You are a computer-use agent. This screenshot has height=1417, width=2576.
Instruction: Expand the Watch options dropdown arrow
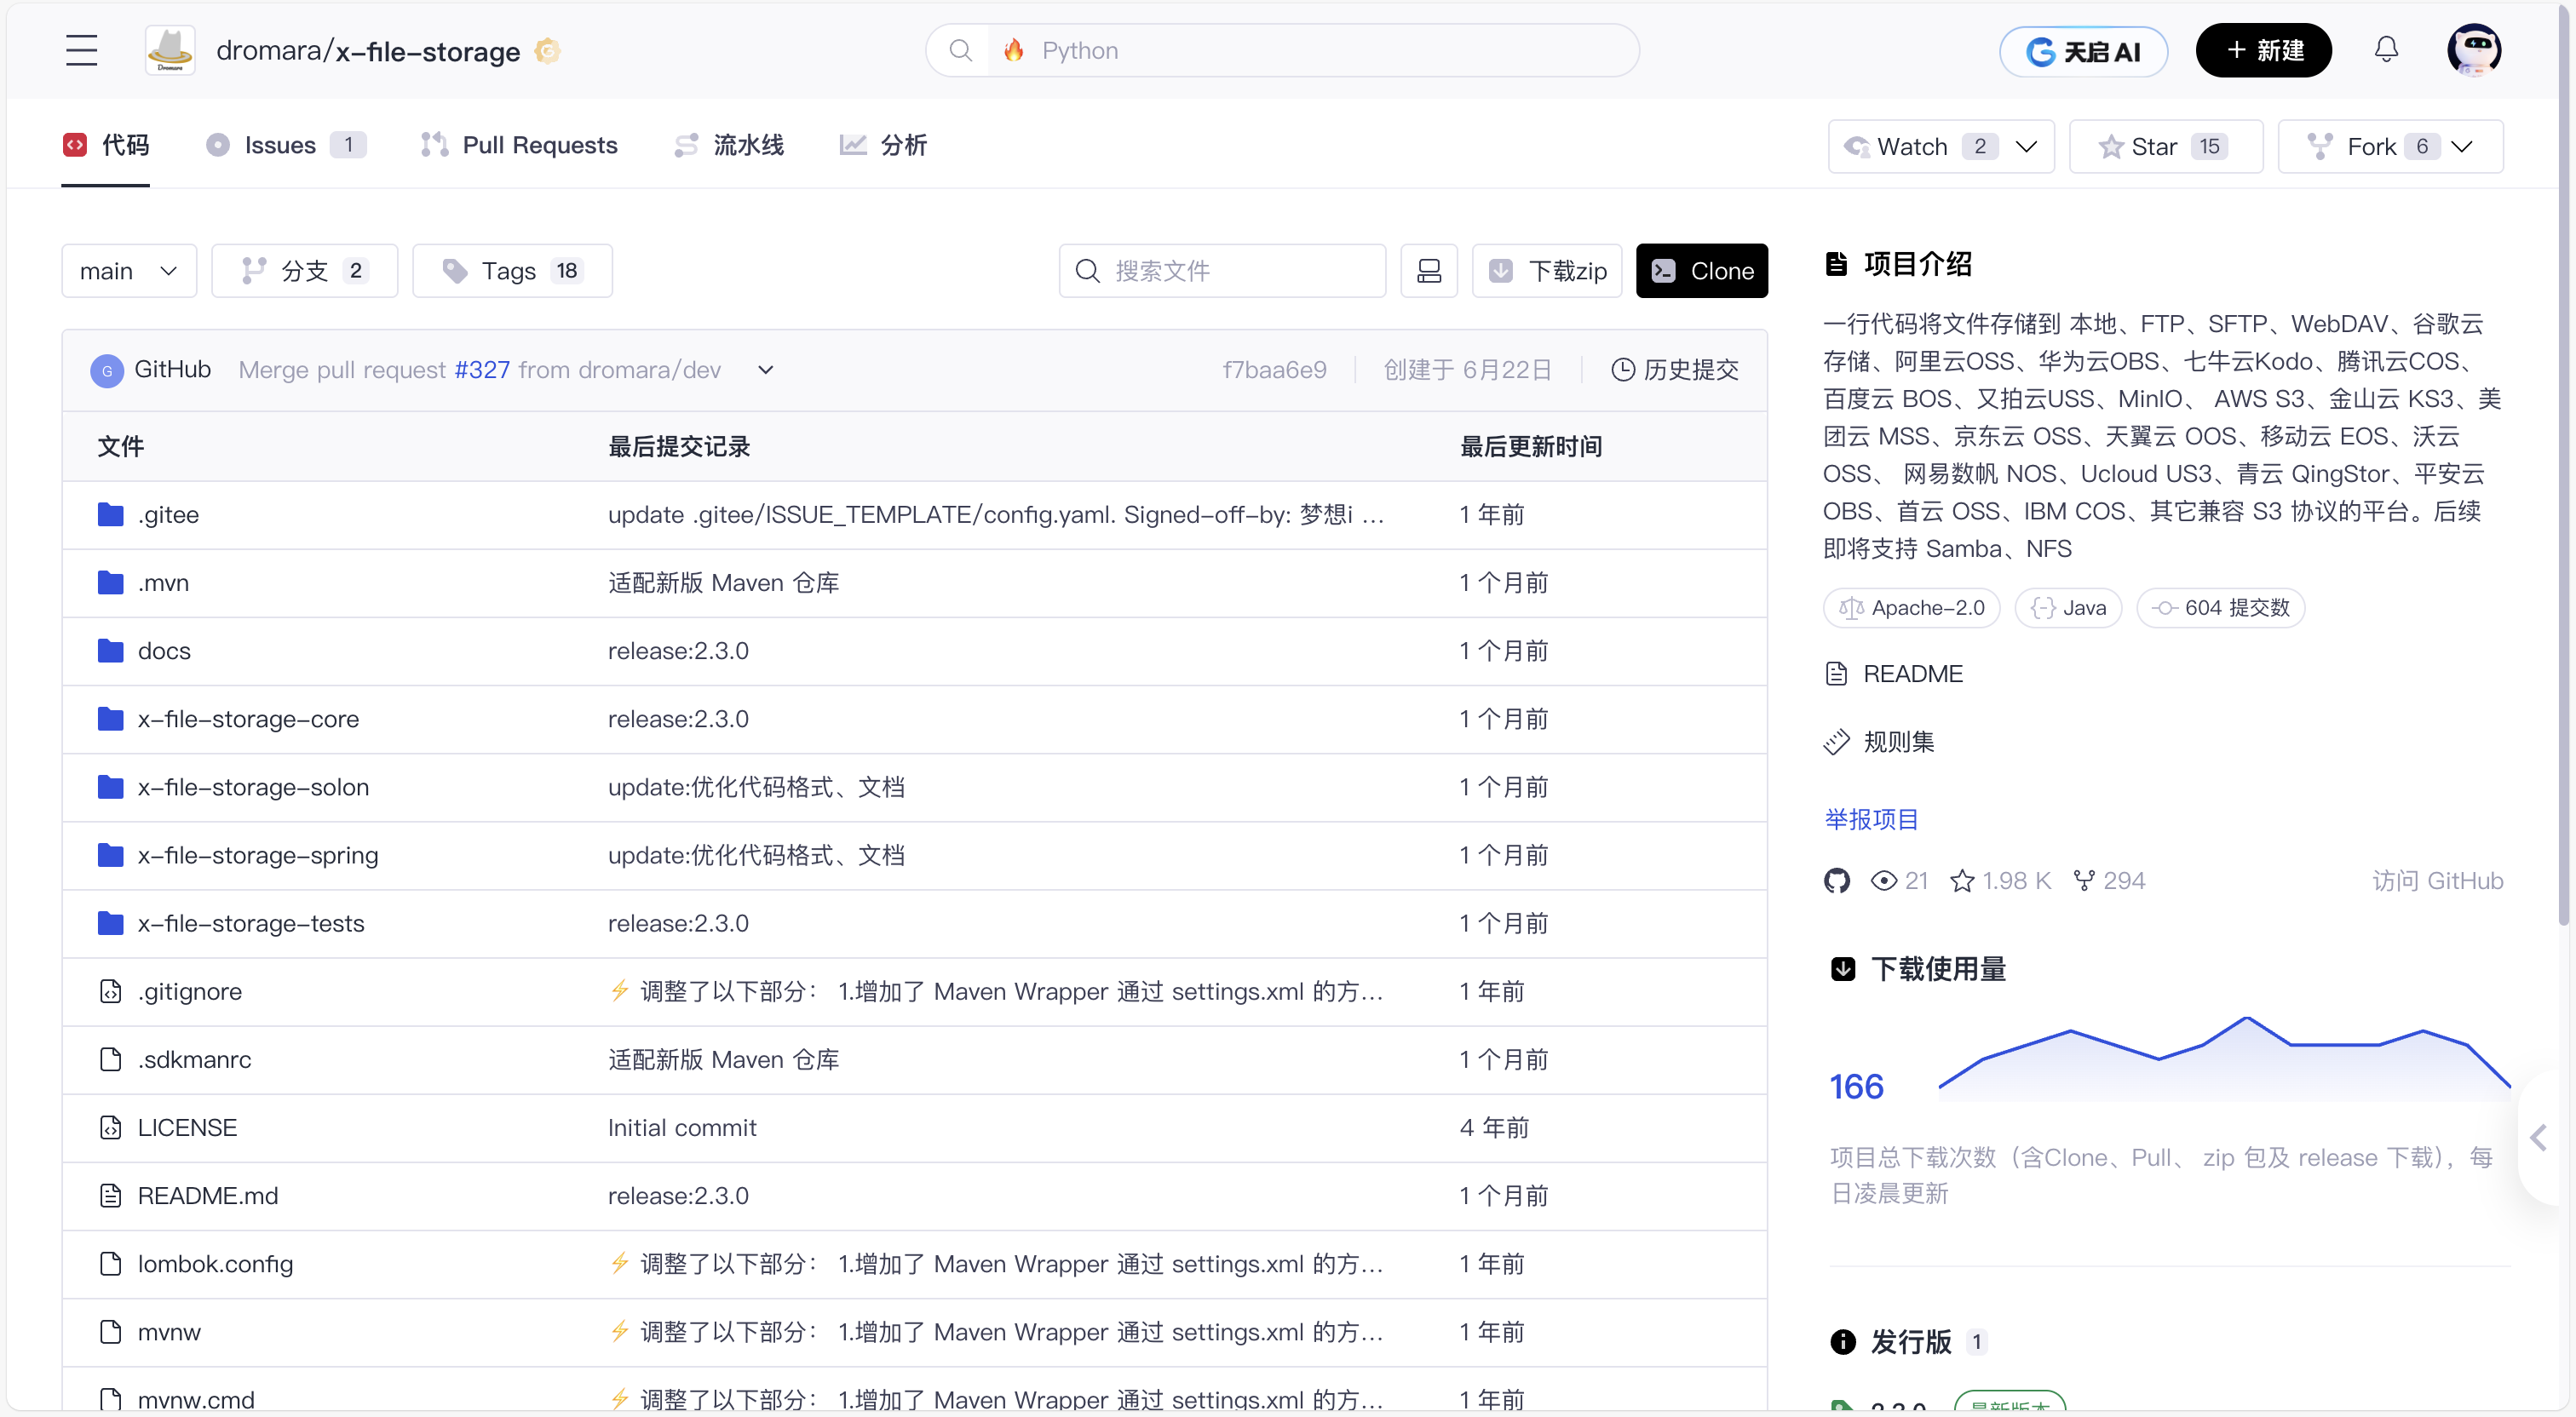point(2026,147)
